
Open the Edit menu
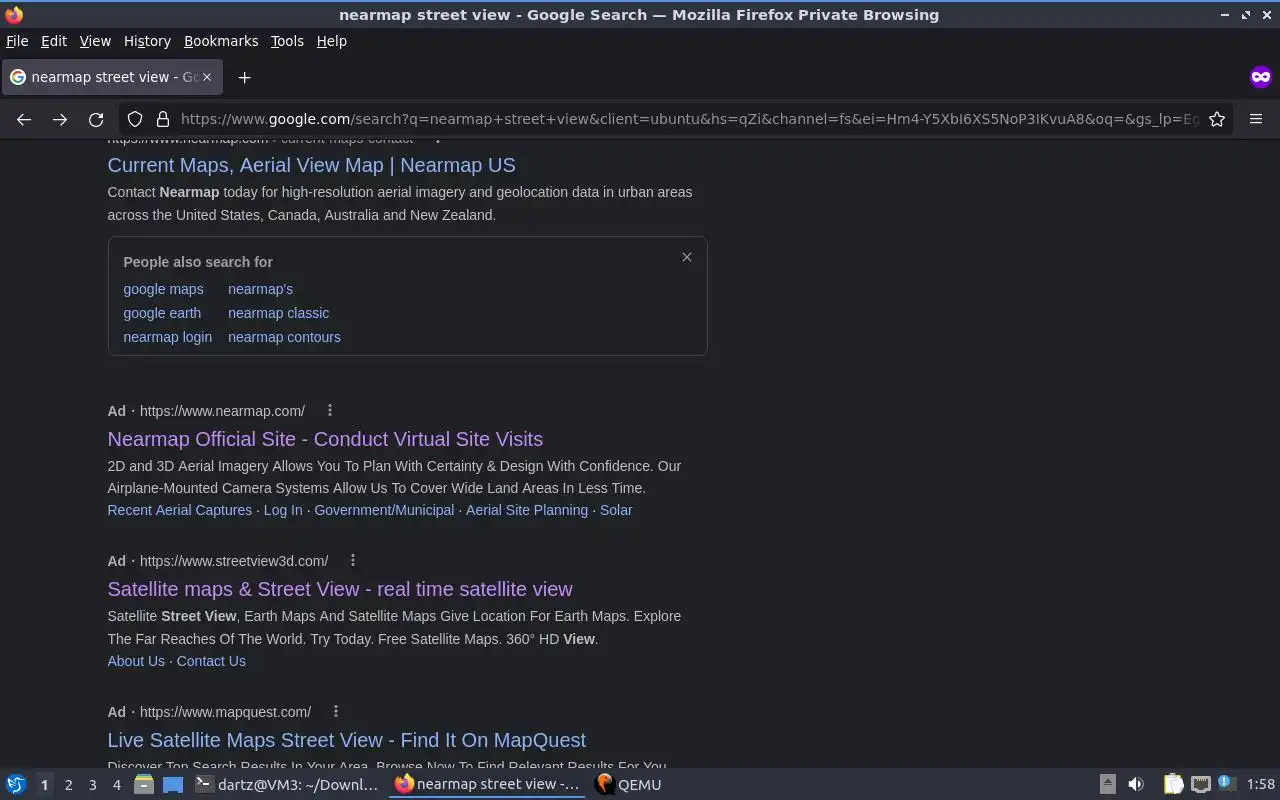click(54, 41)
